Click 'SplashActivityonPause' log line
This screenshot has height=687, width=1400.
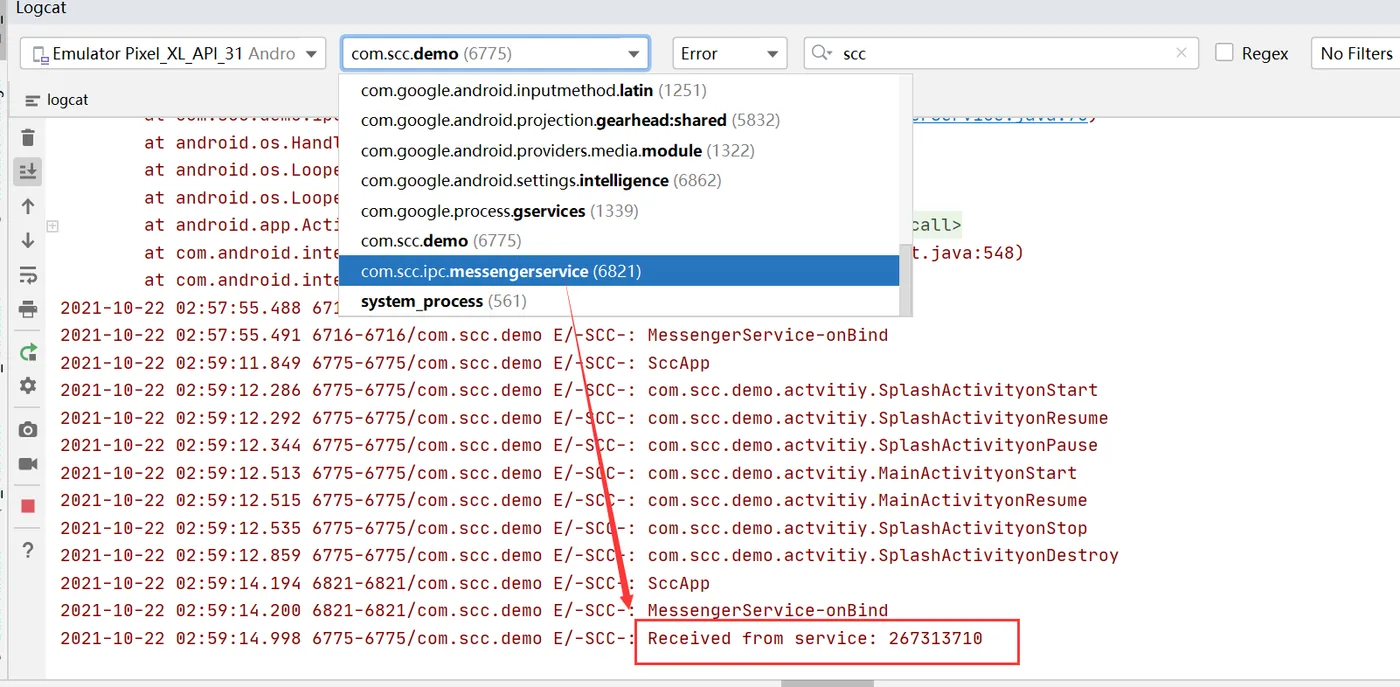579,445
